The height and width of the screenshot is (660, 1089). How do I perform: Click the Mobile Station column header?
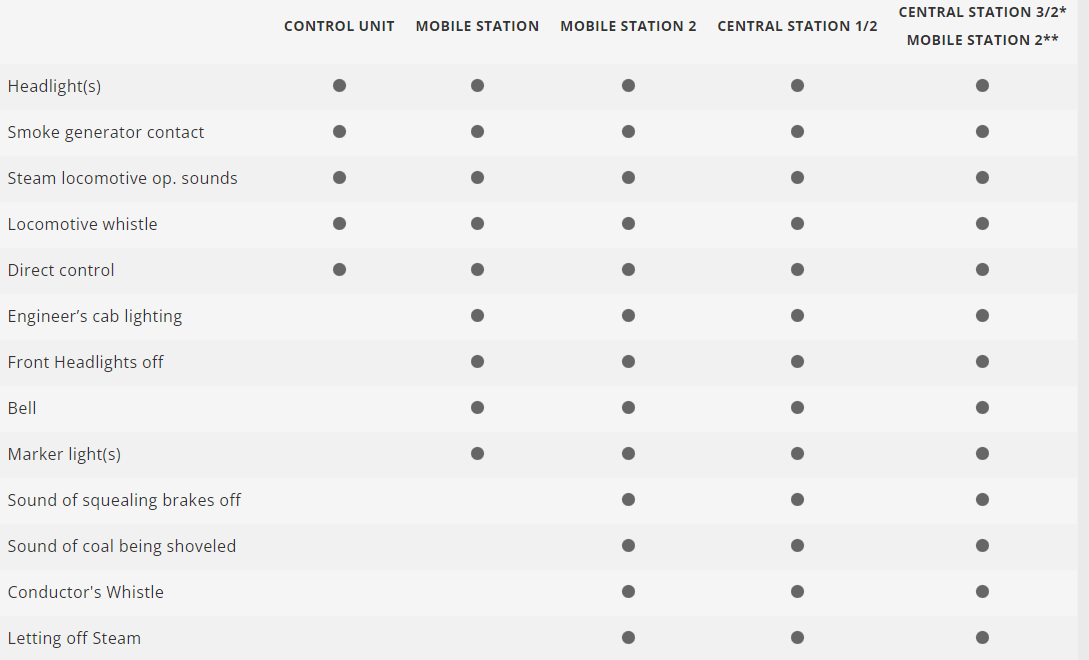[x=477, y=26]
